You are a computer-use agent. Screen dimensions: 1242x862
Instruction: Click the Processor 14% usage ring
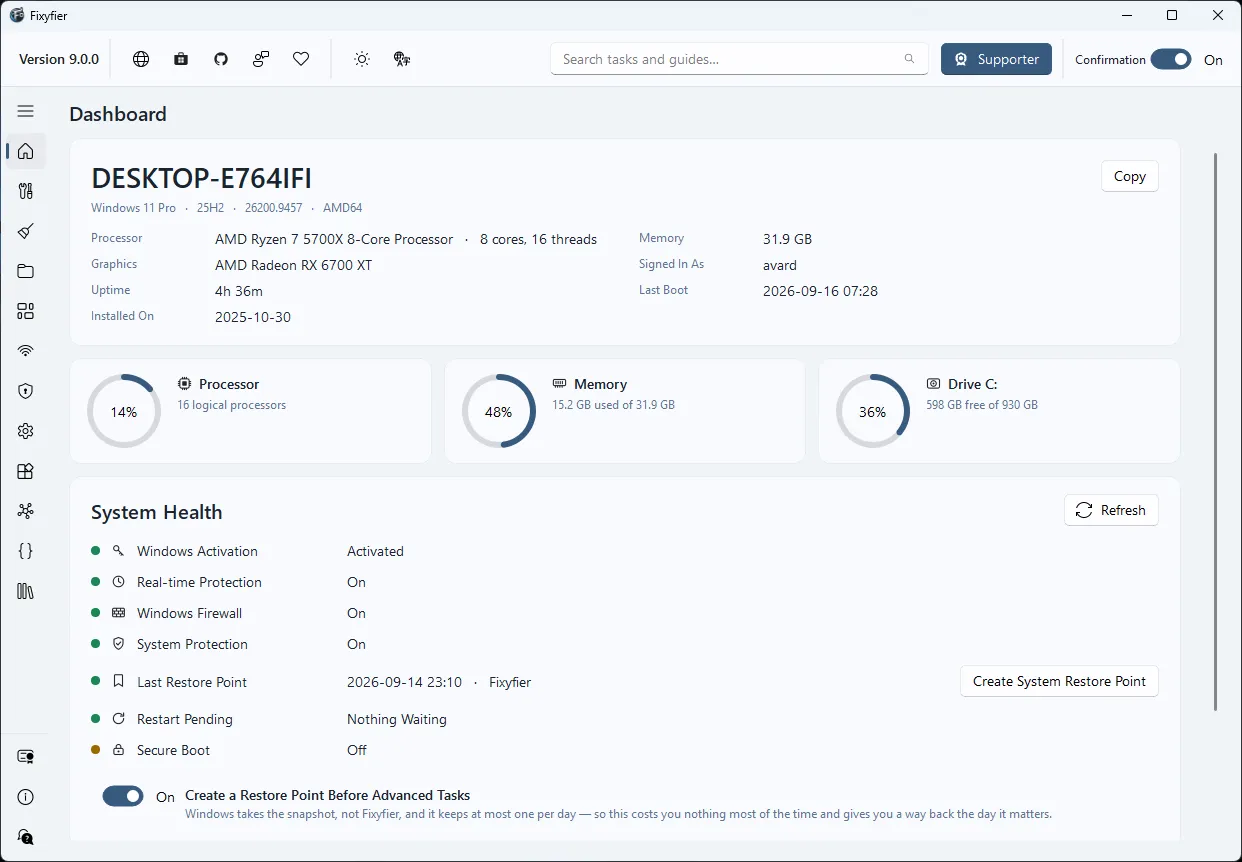[x=124, y=411]
